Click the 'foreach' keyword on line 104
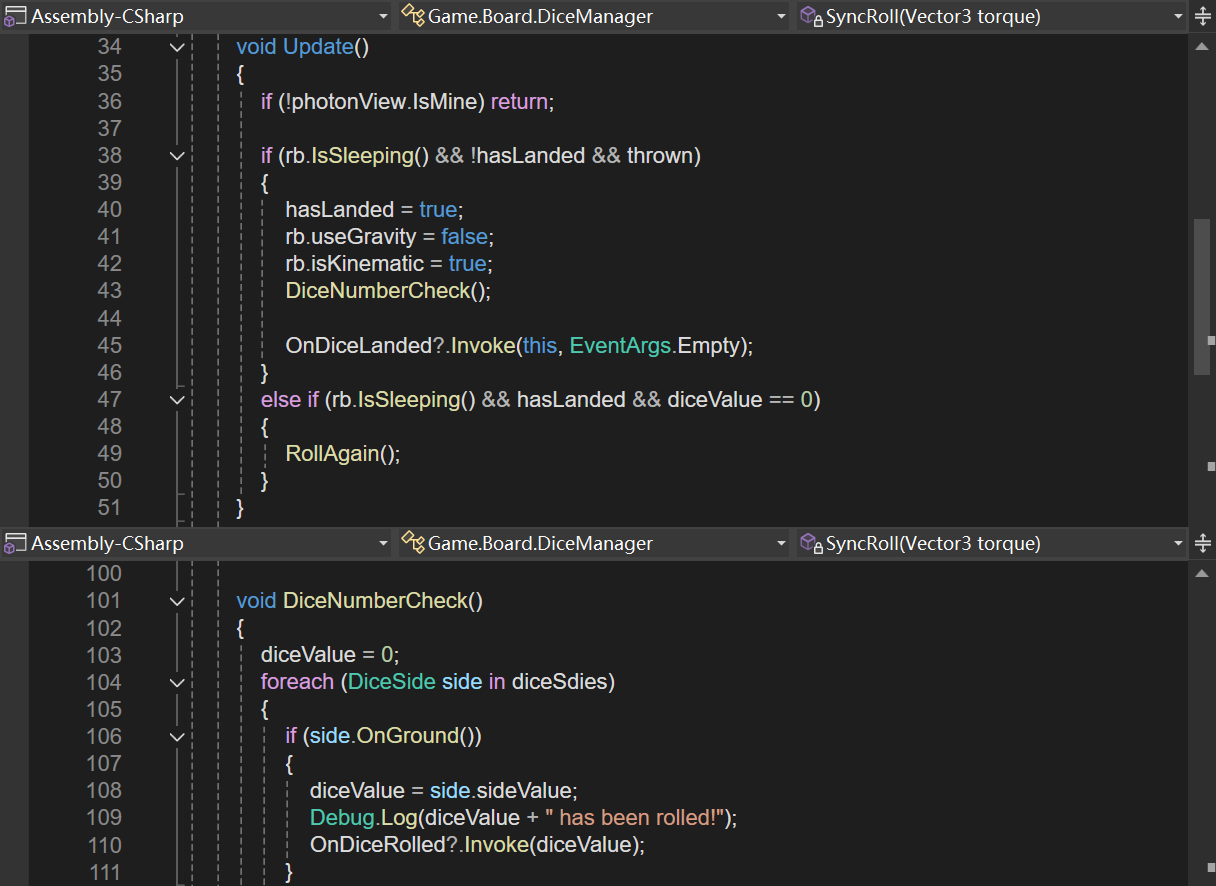The image size is (1216, 886). pos(297,682)
